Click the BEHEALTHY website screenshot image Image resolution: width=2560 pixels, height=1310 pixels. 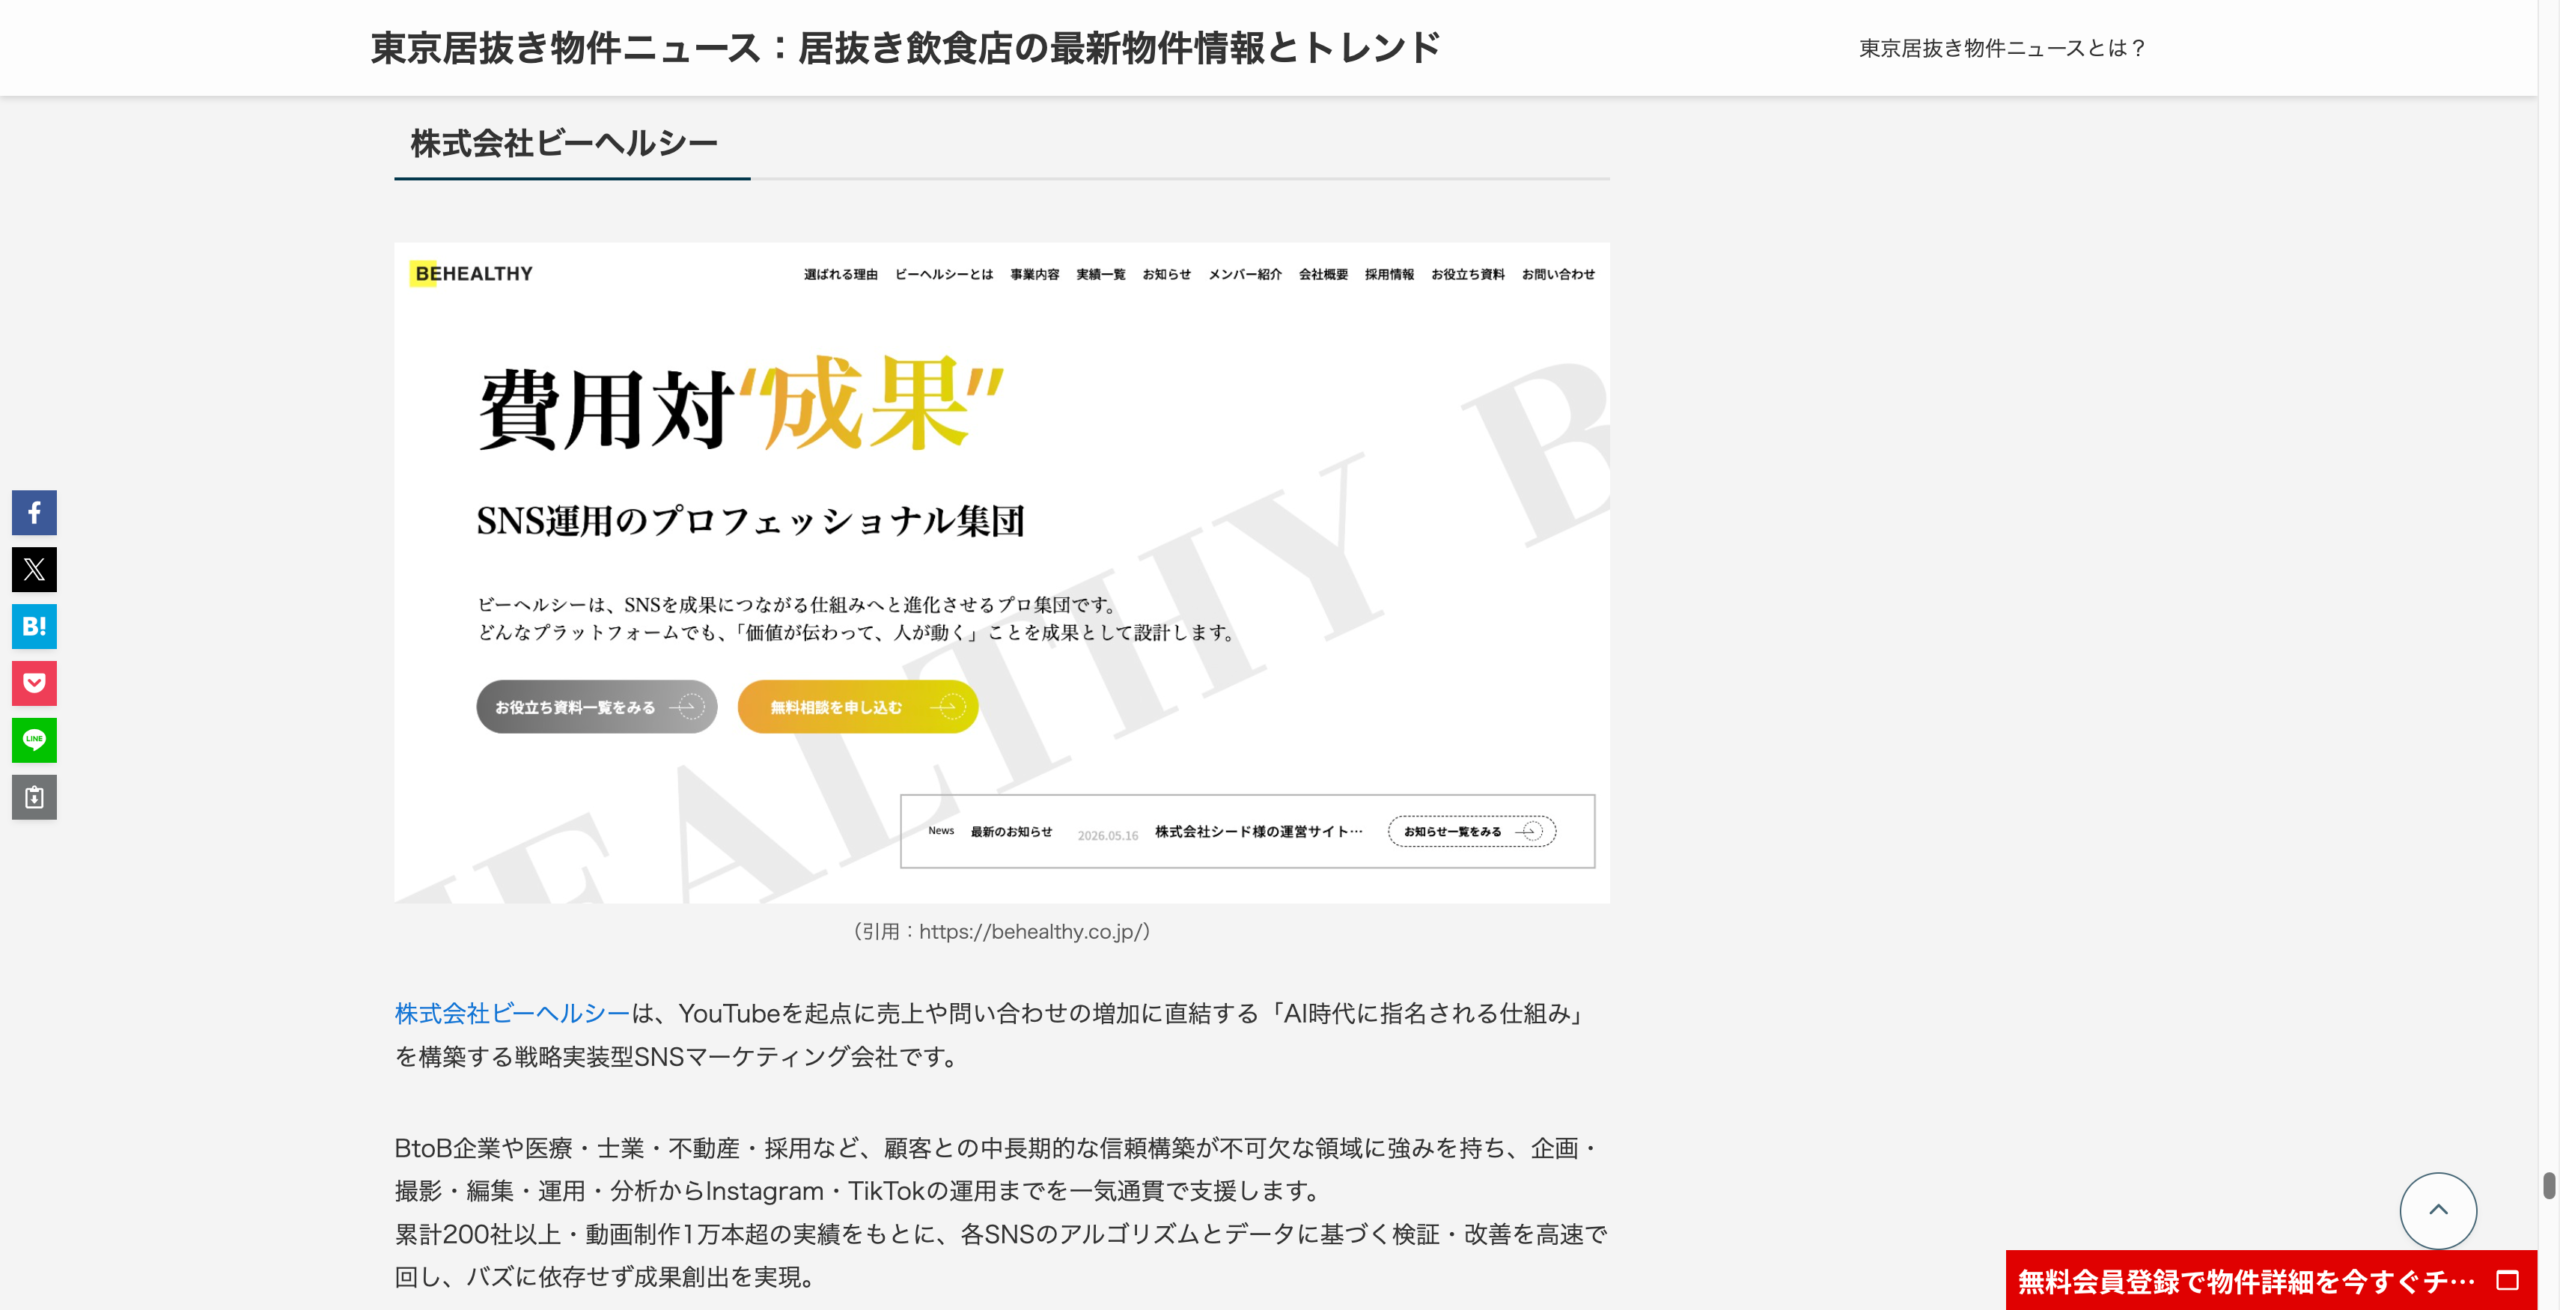(1002, 573)
